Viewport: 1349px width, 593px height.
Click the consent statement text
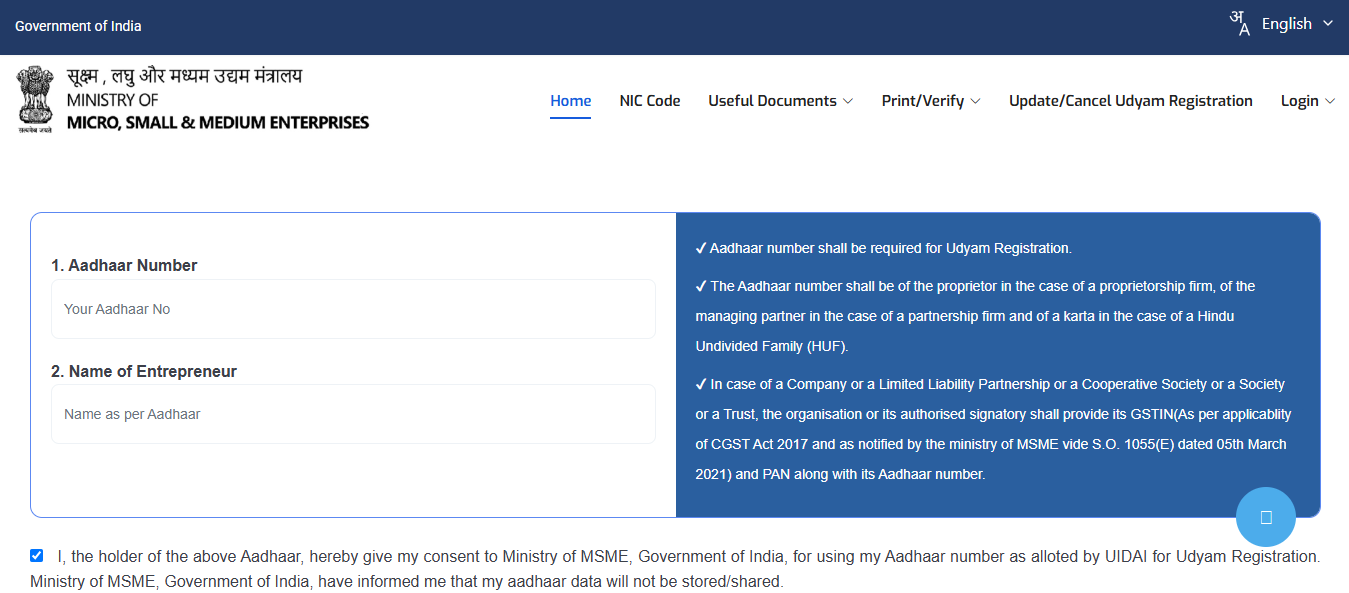click(x=675, y=569)
